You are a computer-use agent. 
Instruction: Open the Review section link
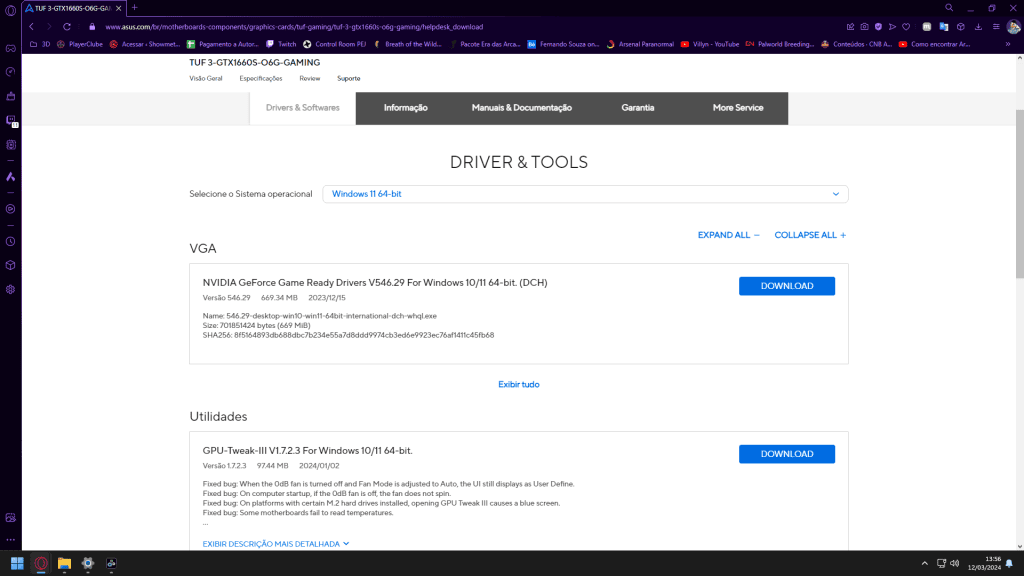pos(310,78)
